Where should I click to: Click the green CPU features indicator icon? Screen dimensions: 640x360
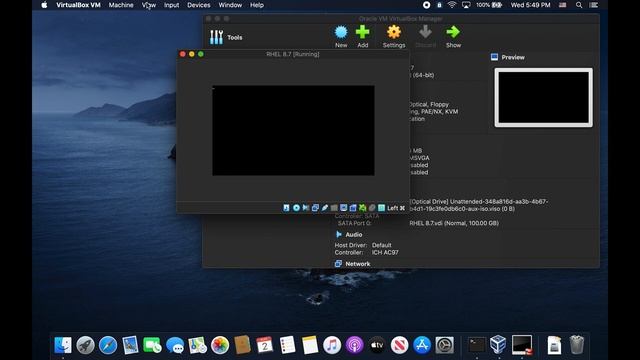[x=362, y=208]
